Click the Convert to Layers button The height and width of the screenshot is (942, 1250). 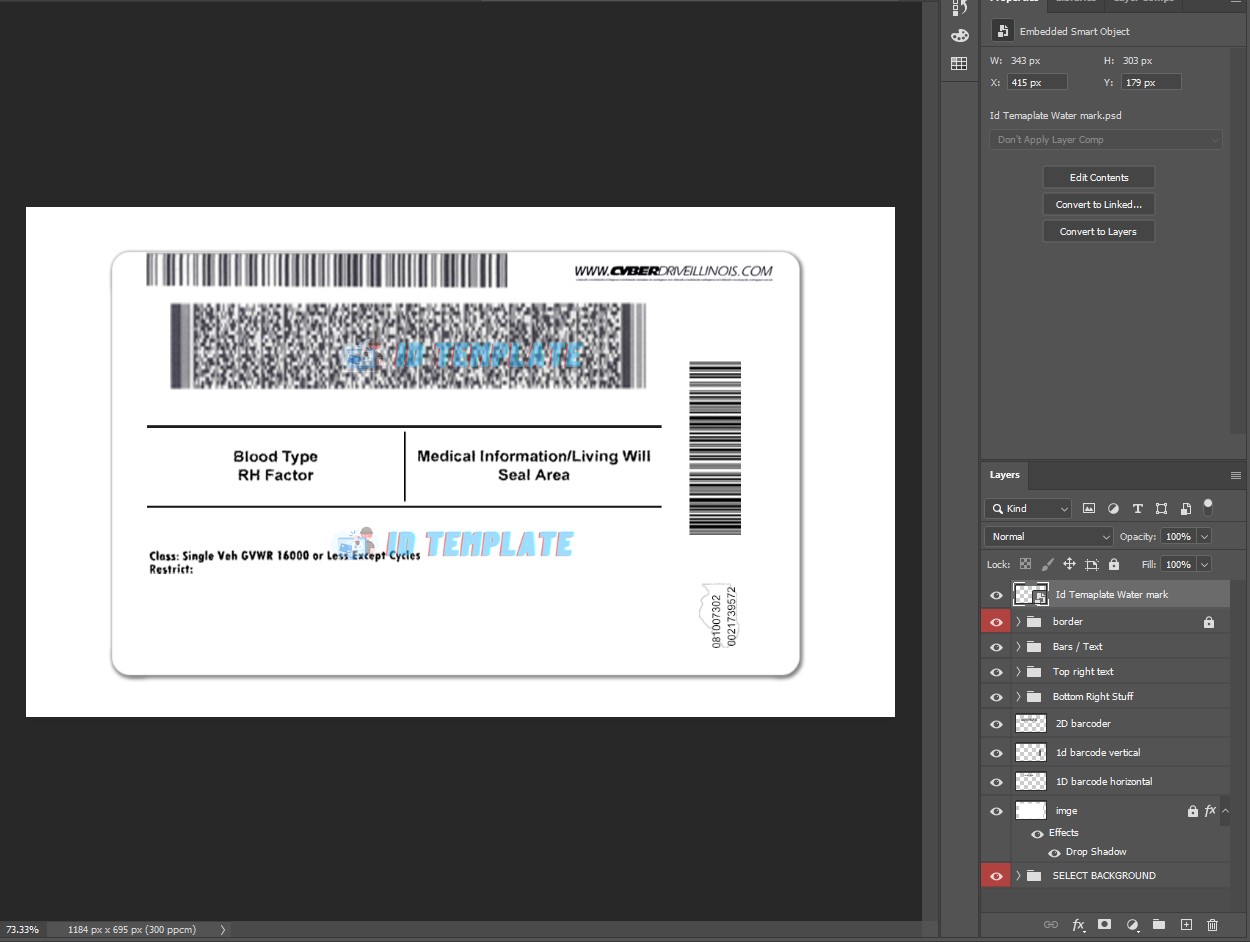click(1099, 232)
